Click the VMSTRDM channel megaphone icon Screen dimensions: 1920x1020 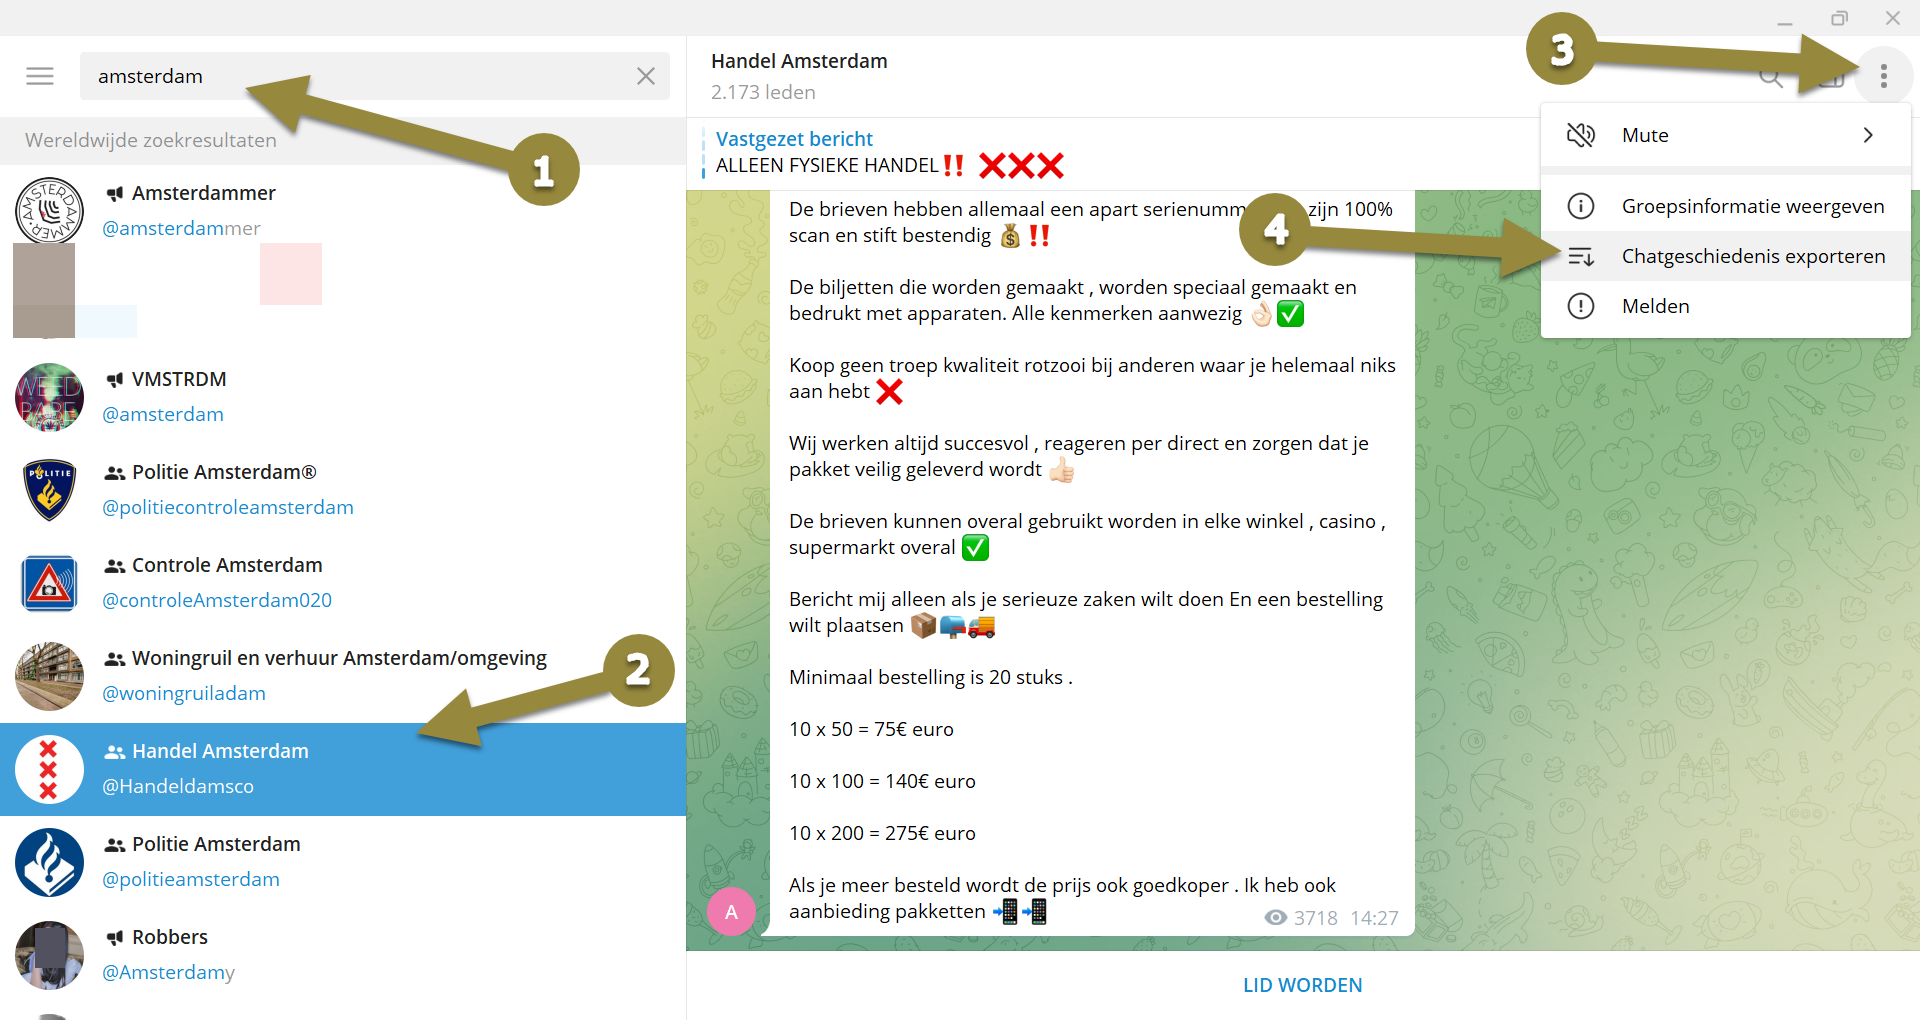point(115,379)
